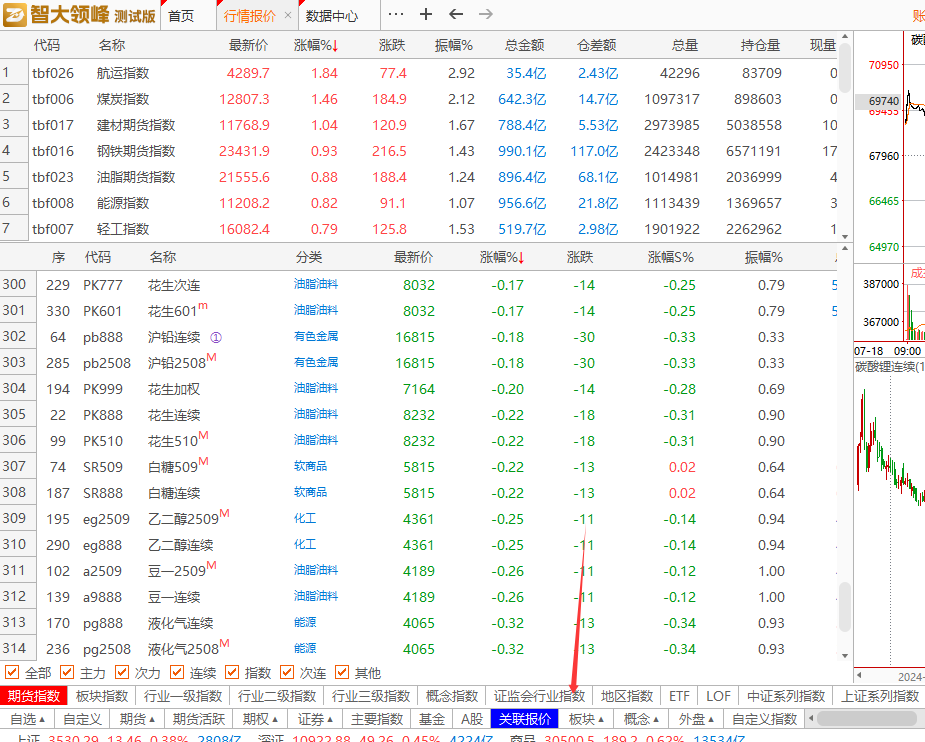Select the 煤炭指数 row
The width and height of the screenshot is (925, 742).
coord(418,99)
